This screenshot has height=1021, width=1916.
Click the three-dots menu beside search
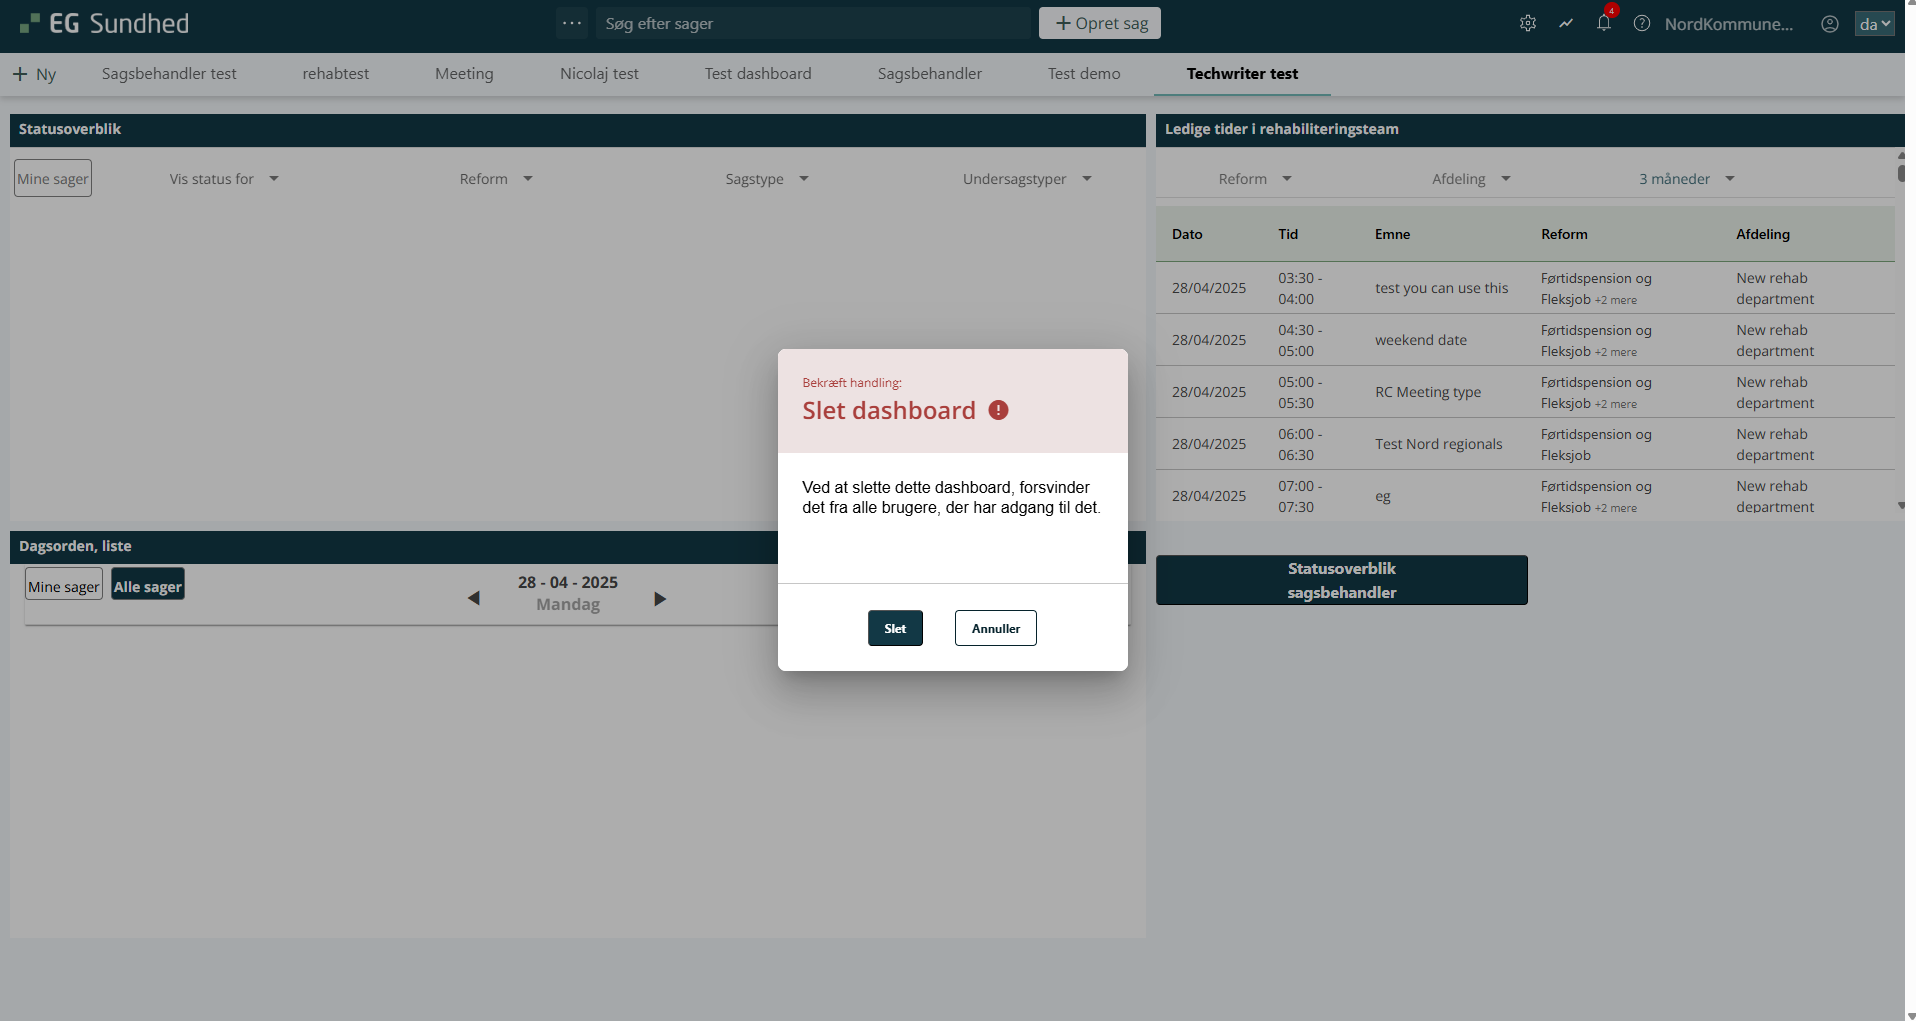point(572,23)
